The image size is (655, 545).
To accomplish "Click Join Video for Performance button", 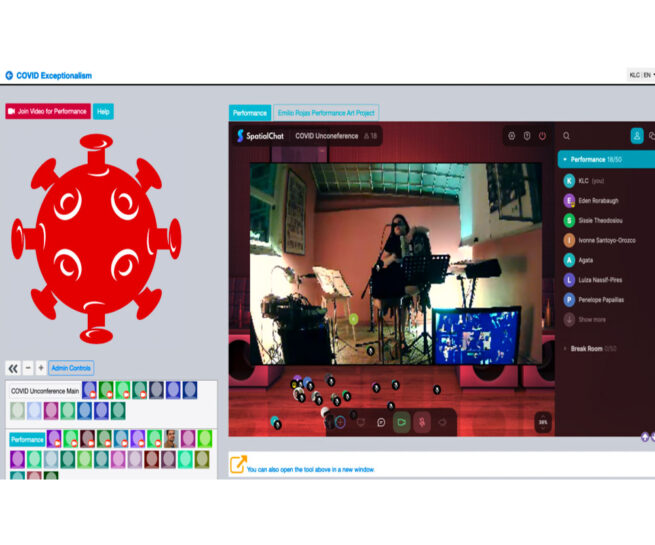I will point(47,111).
